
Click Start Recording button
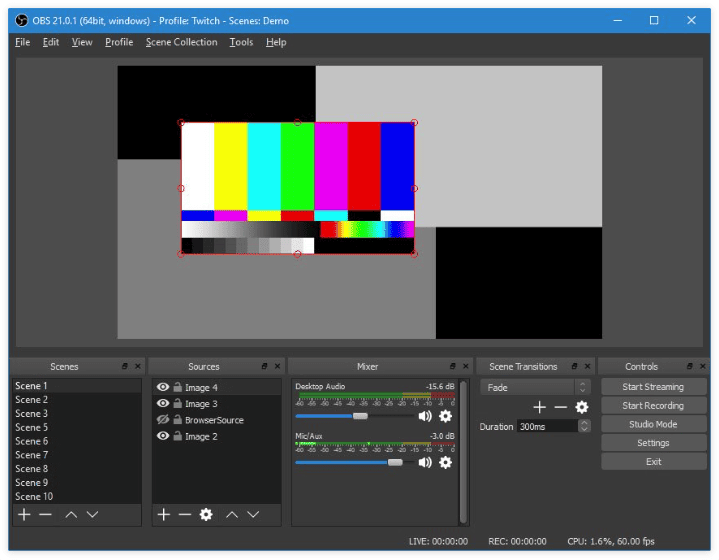pos(653,405)
